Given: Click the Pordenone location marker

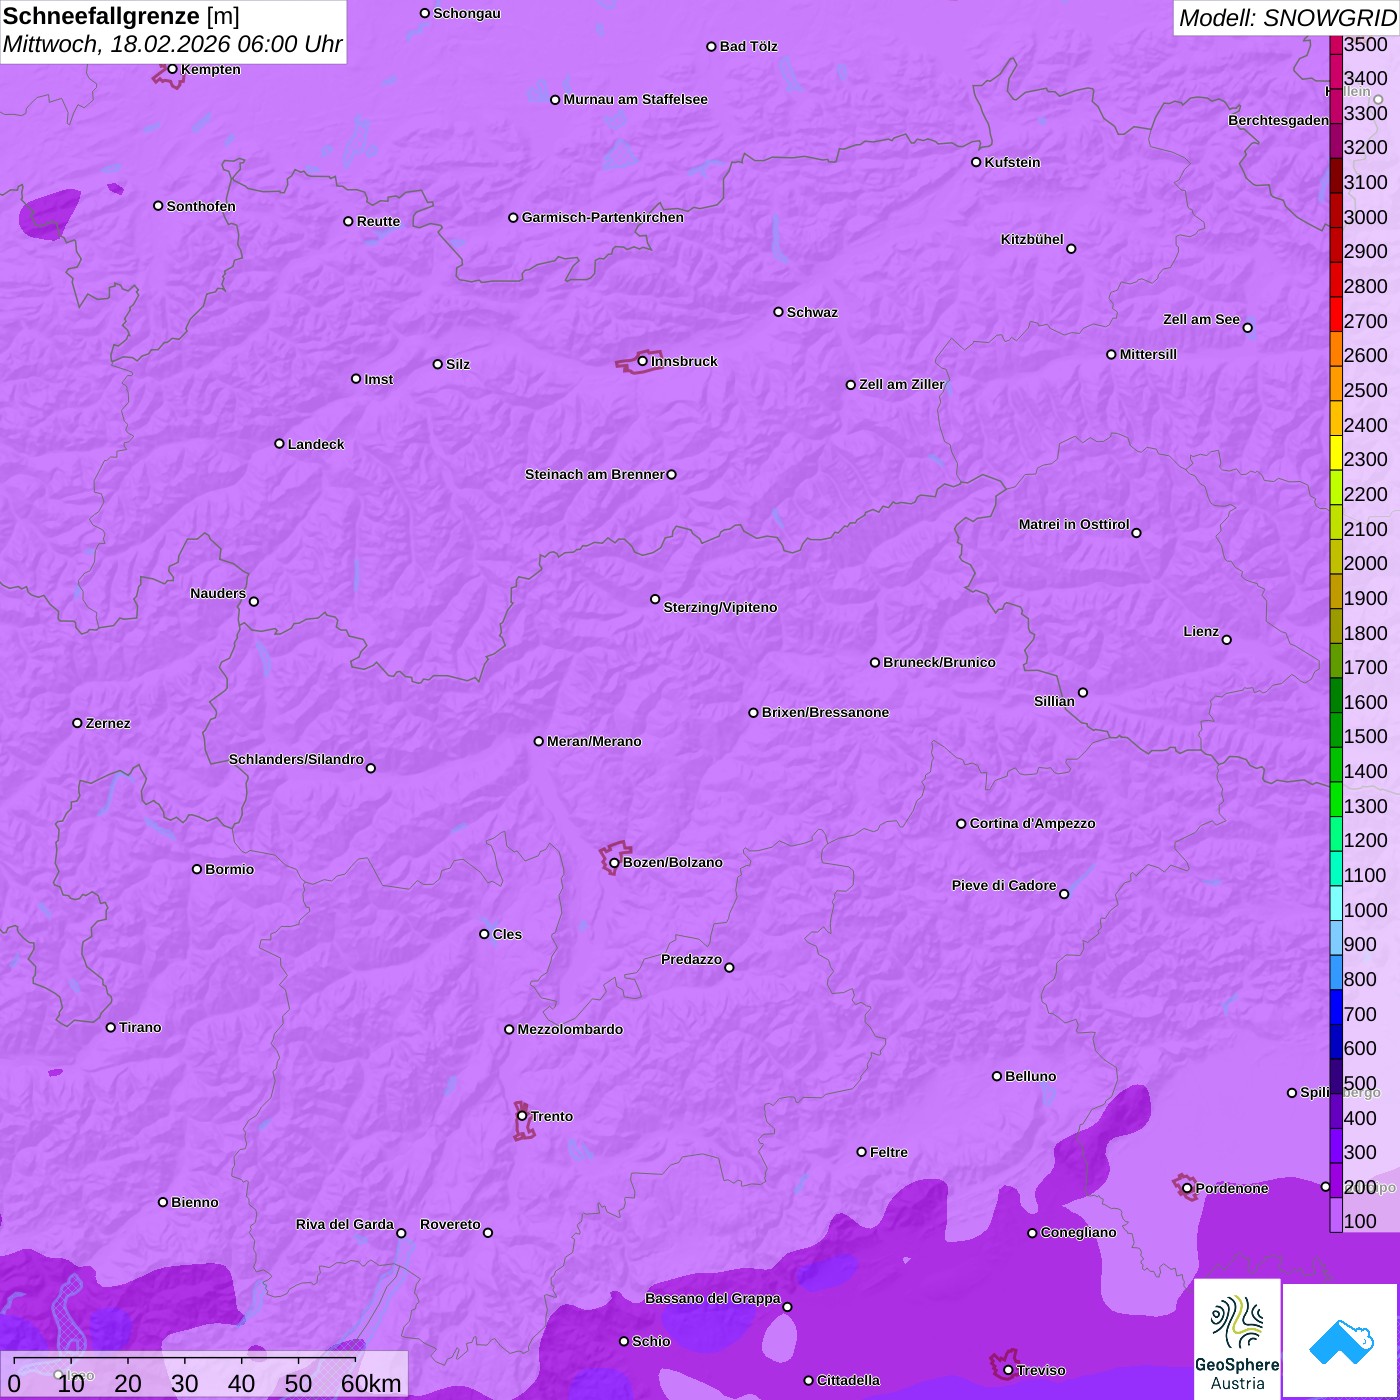Looking at the screenshot, I should [1187, 1188].
